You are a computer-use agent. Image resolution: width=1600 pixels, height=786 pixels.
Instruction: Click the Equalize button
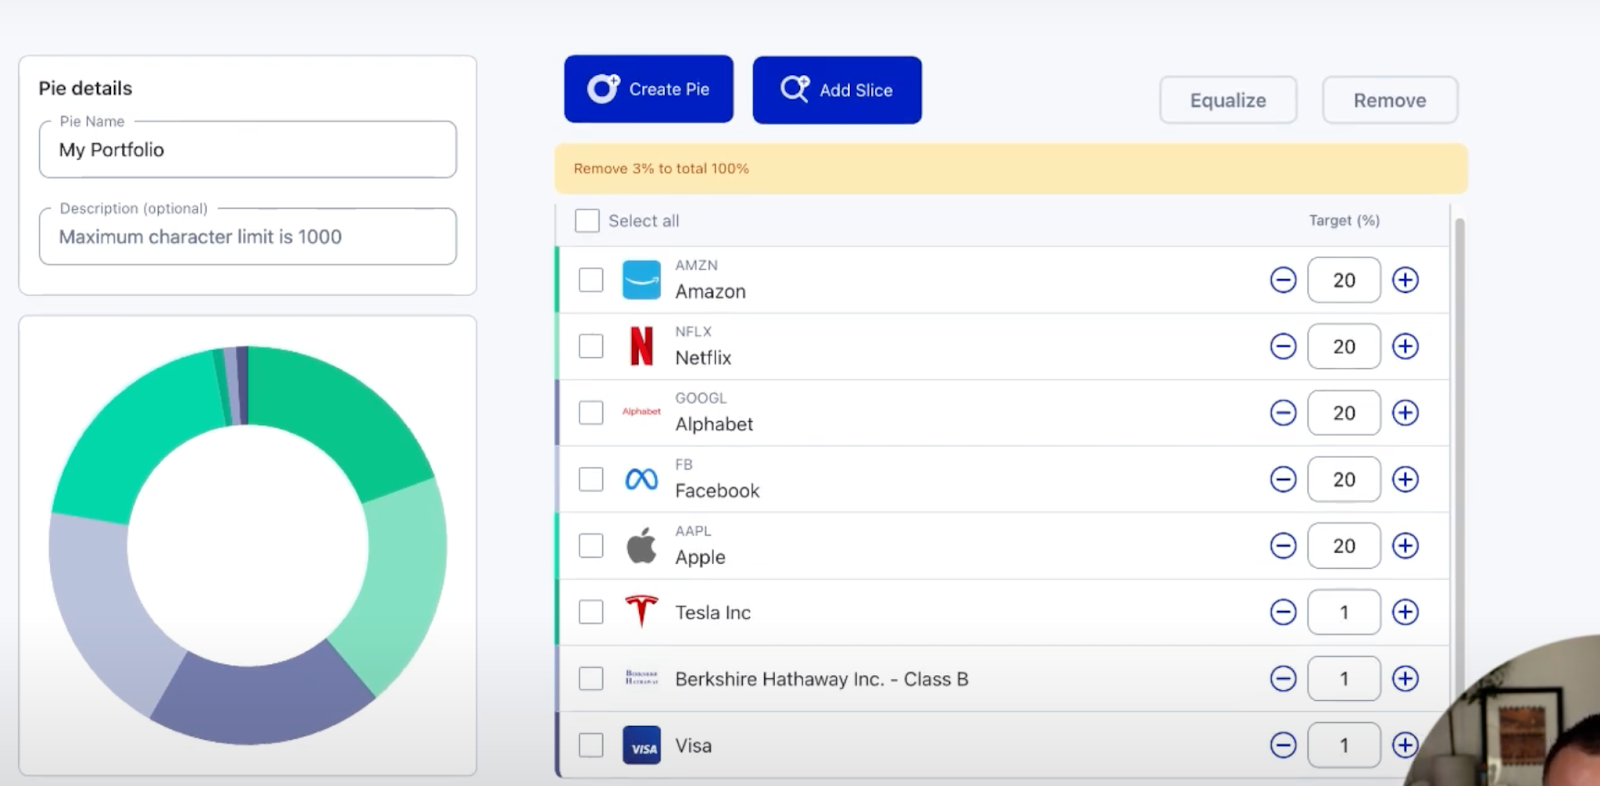[x=1228, y=100]
